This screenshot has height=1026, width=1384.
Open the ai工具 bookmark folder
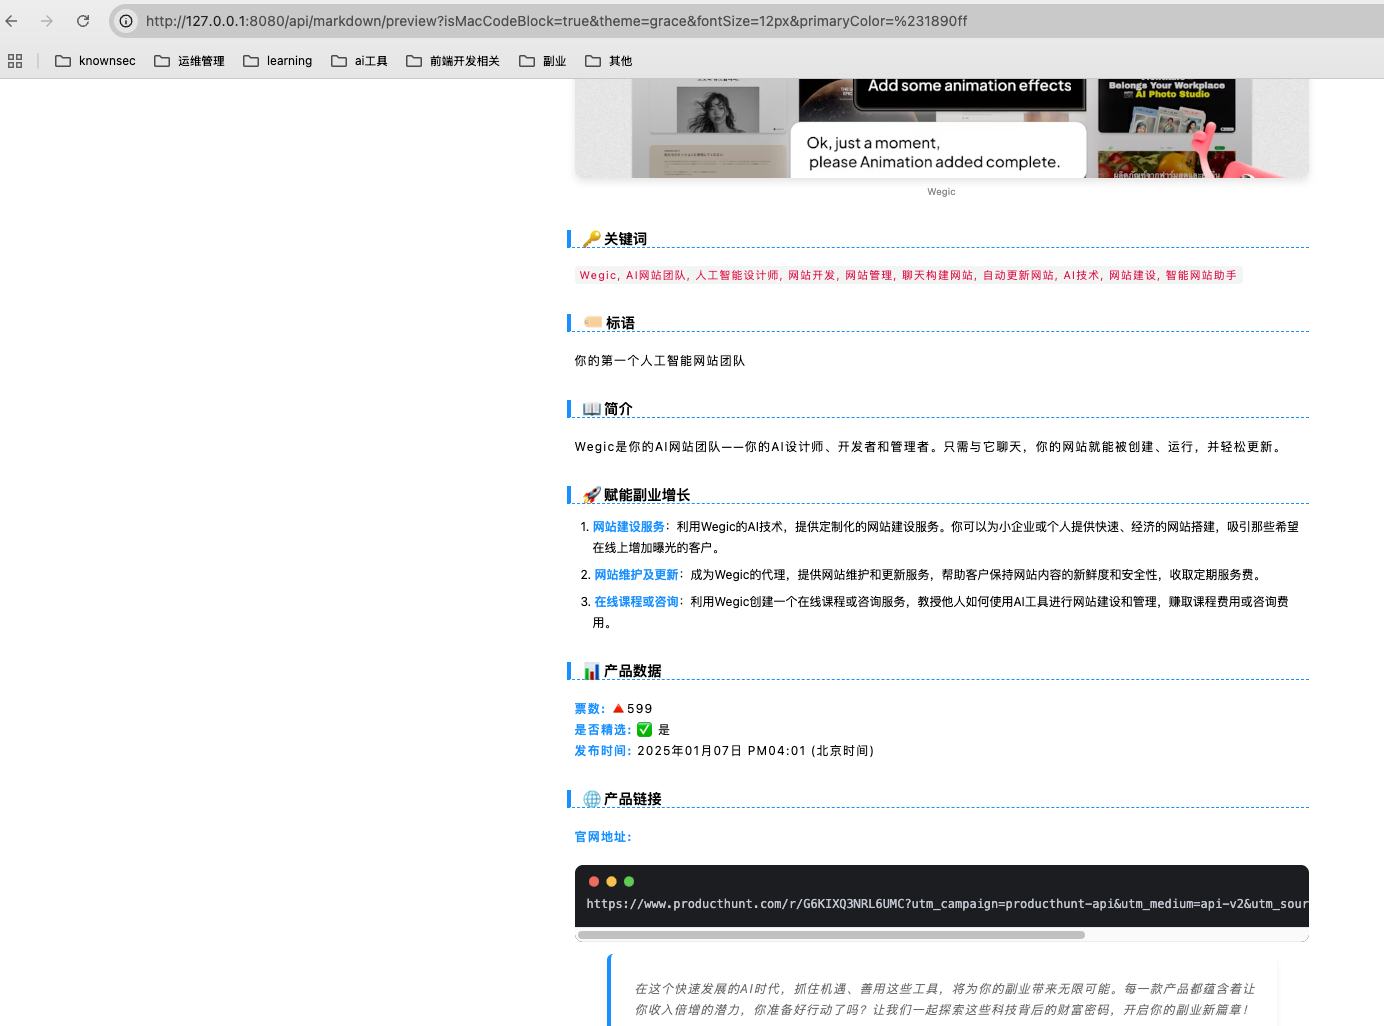point(359,61)
